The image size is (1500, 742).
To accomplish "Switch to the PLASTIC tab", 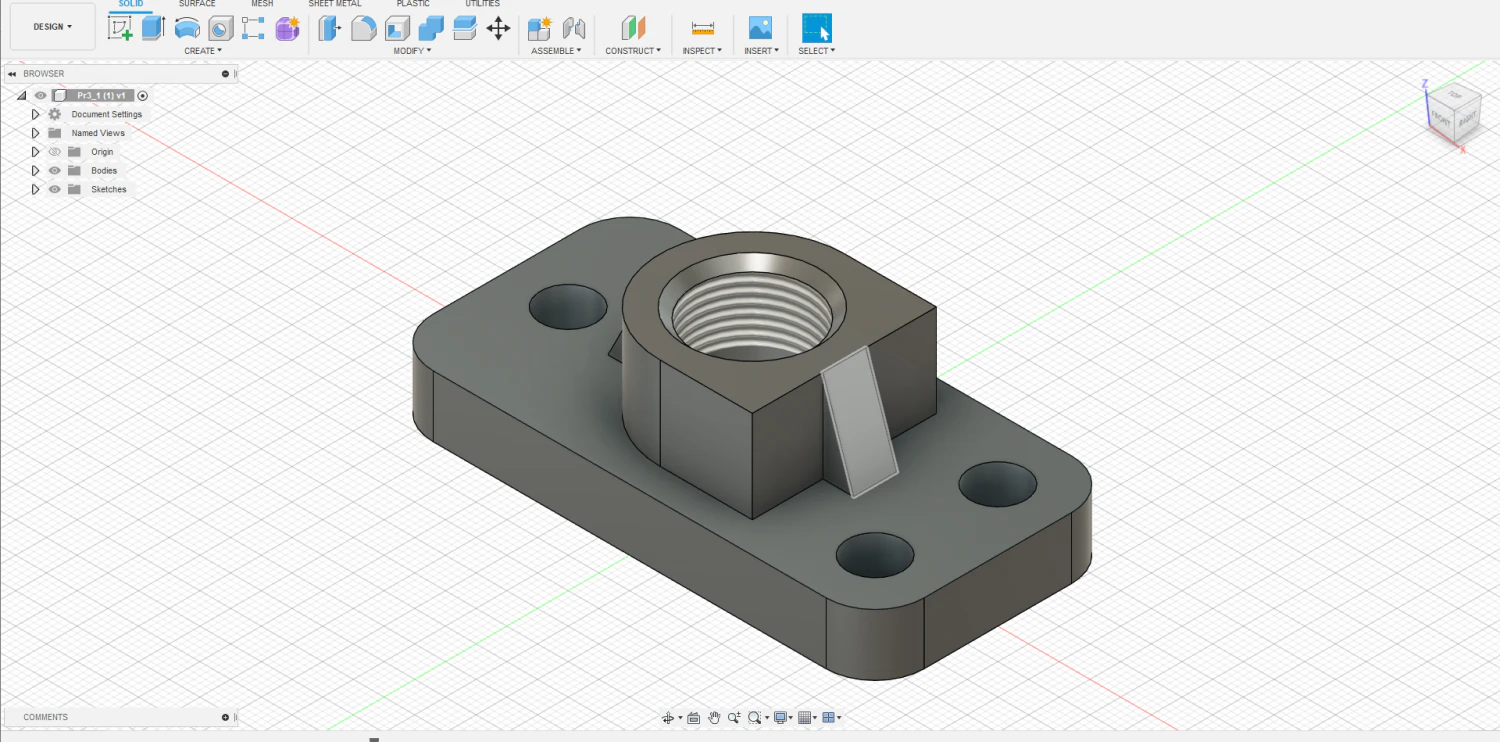I will click(x=413, y=4).
